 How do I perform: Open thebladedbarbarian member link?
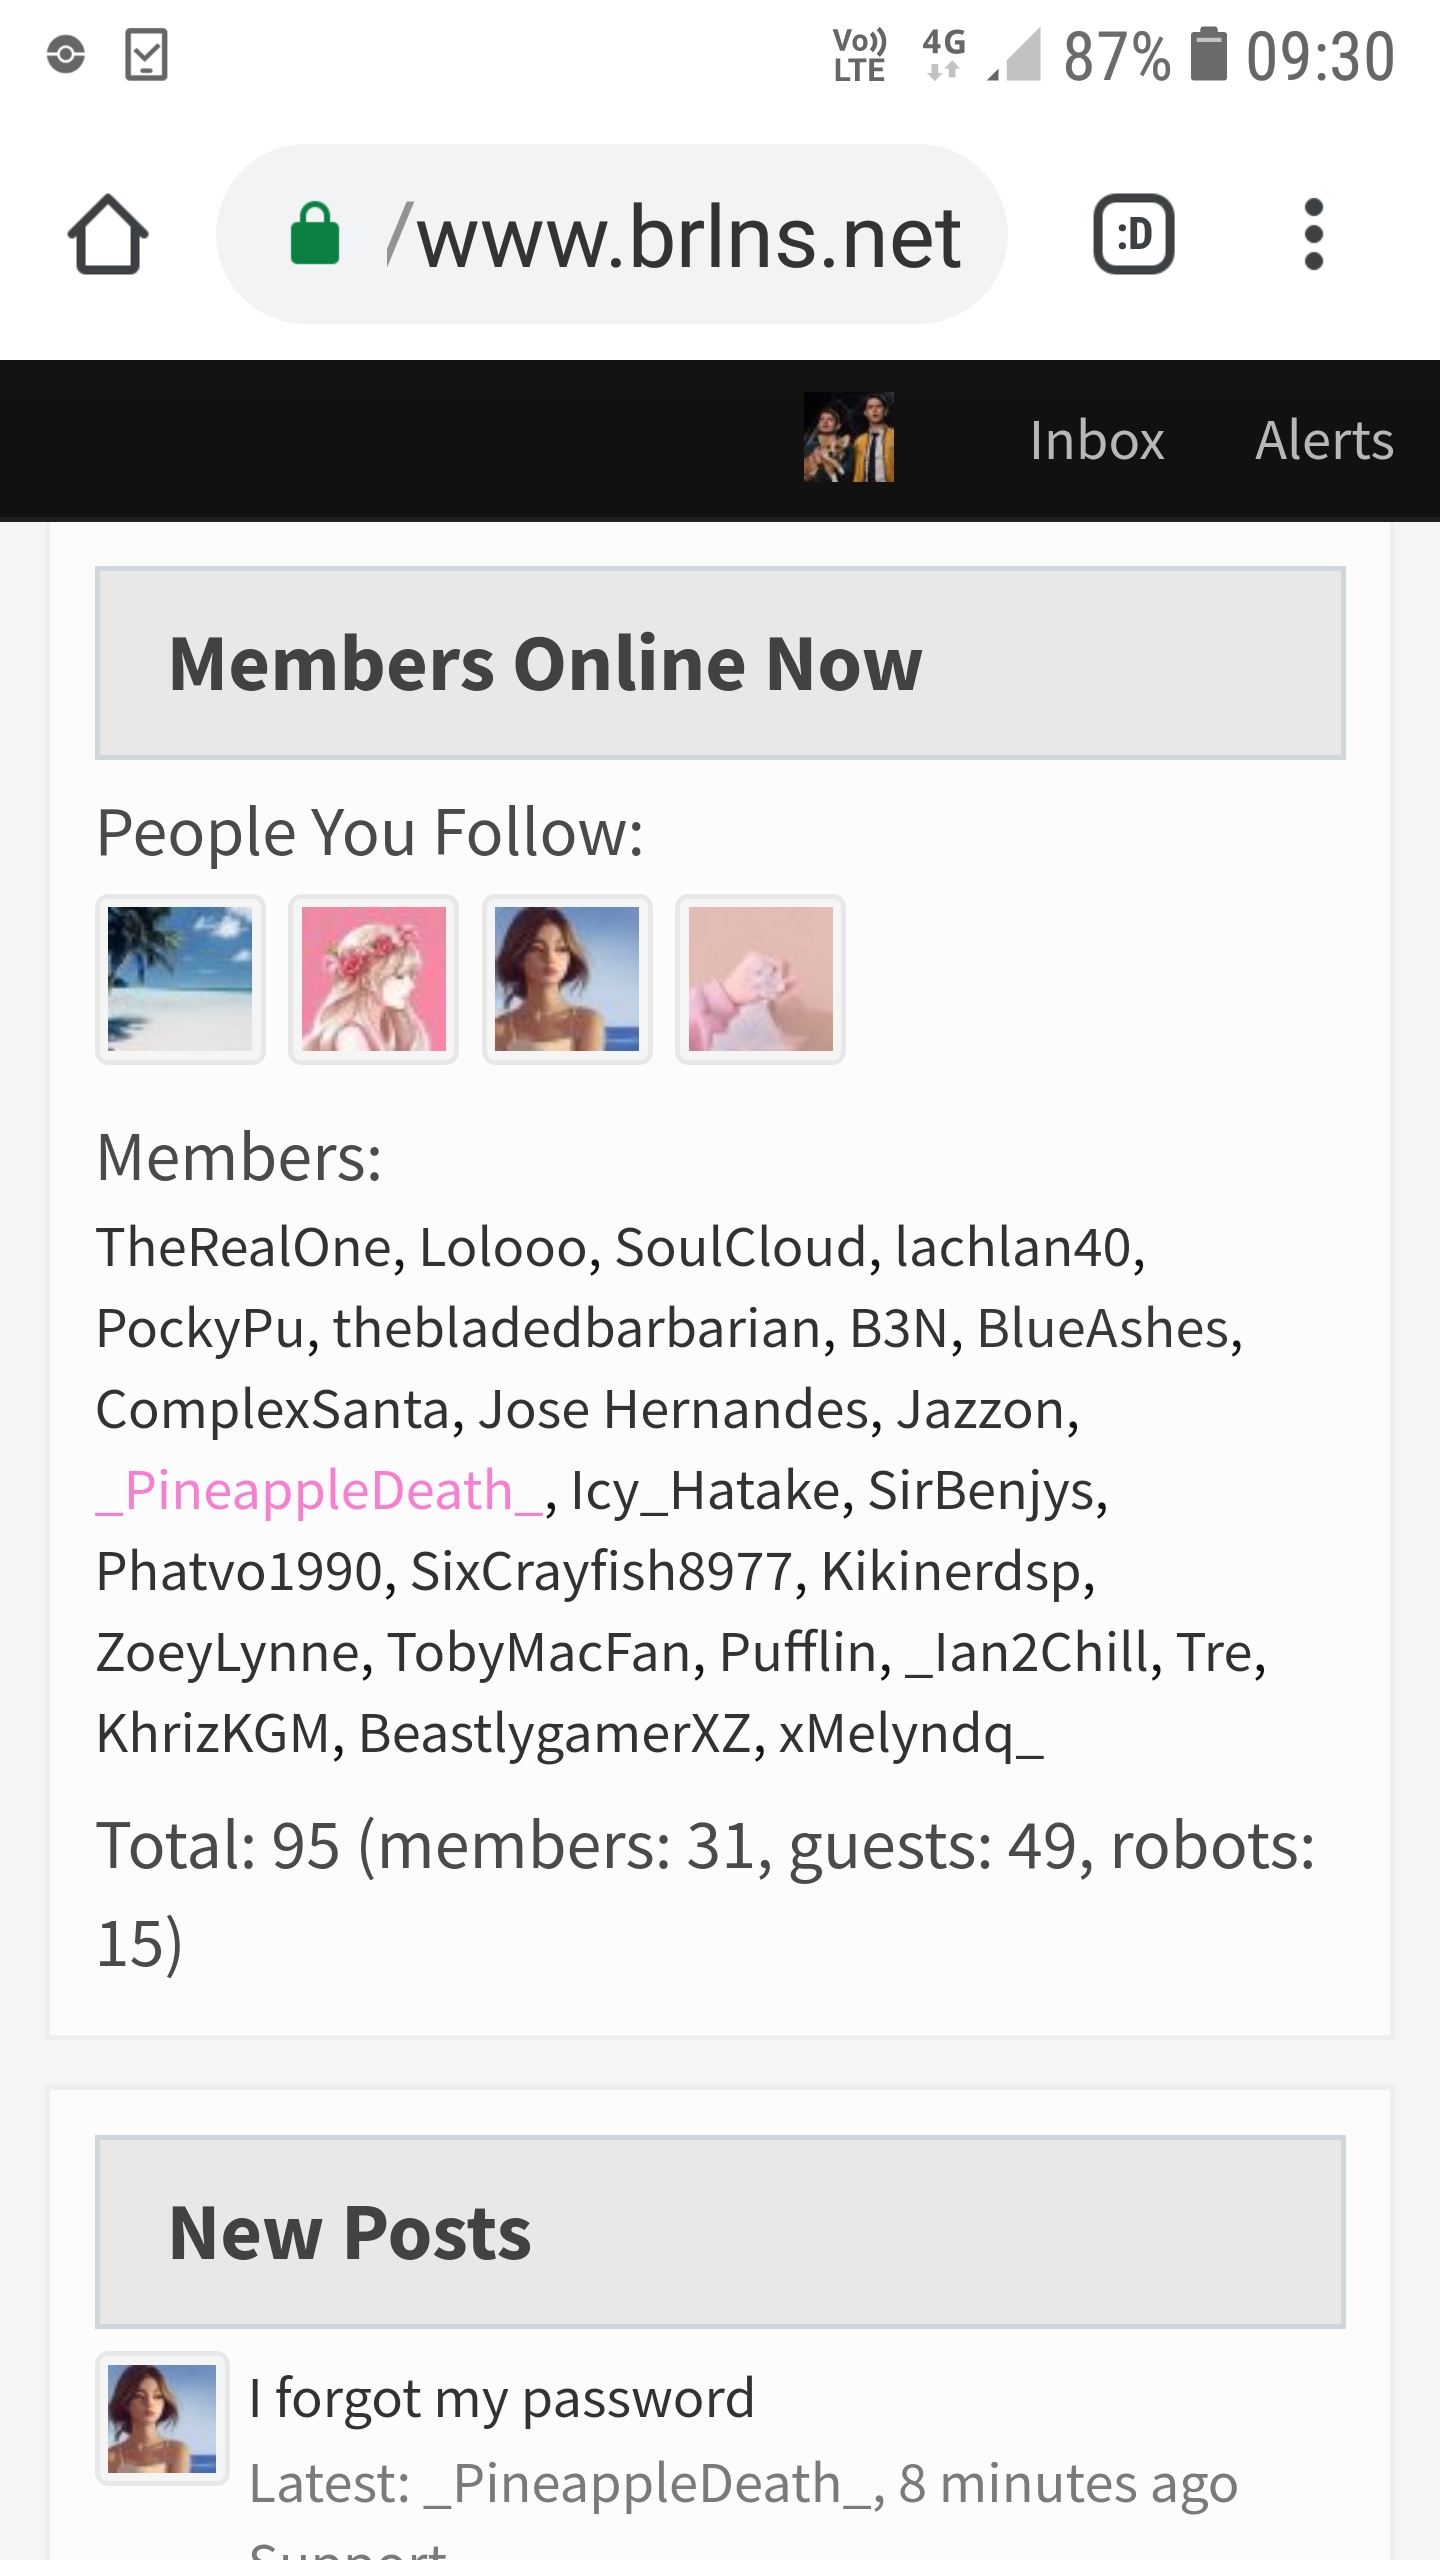pyautogui.click(x=578, y=1328)
